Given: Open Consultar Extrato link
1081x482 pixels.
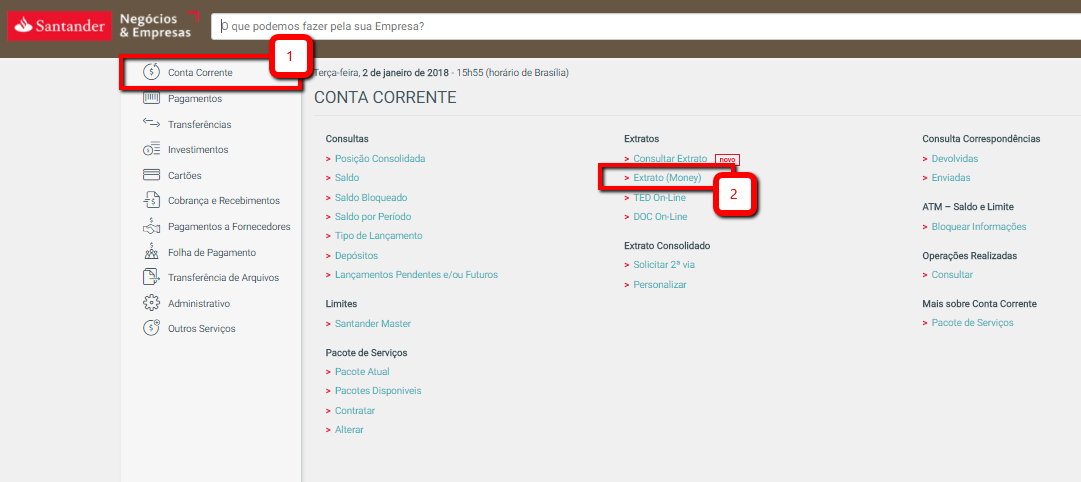Looking at the screenshot, I should pos(670,159).
